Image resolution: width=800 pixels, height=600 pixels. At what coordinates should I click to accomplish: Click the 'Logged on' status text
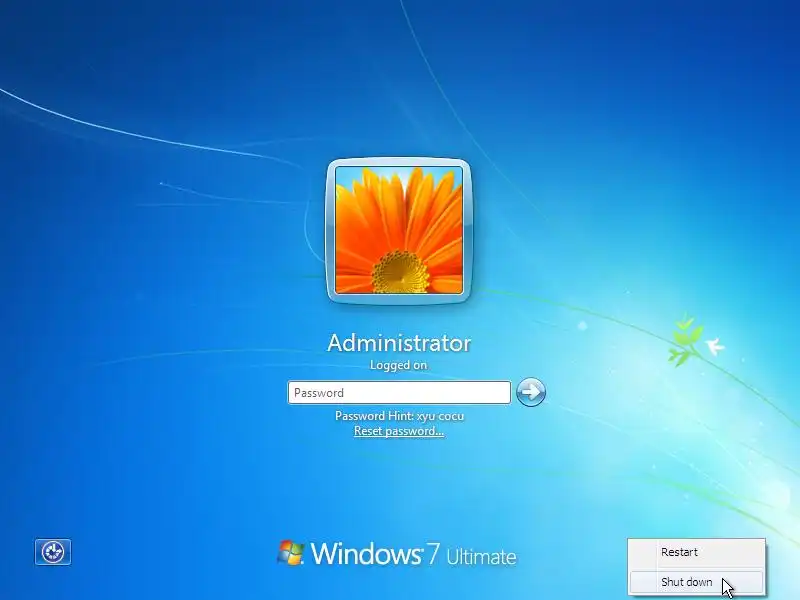click(398, 365)
